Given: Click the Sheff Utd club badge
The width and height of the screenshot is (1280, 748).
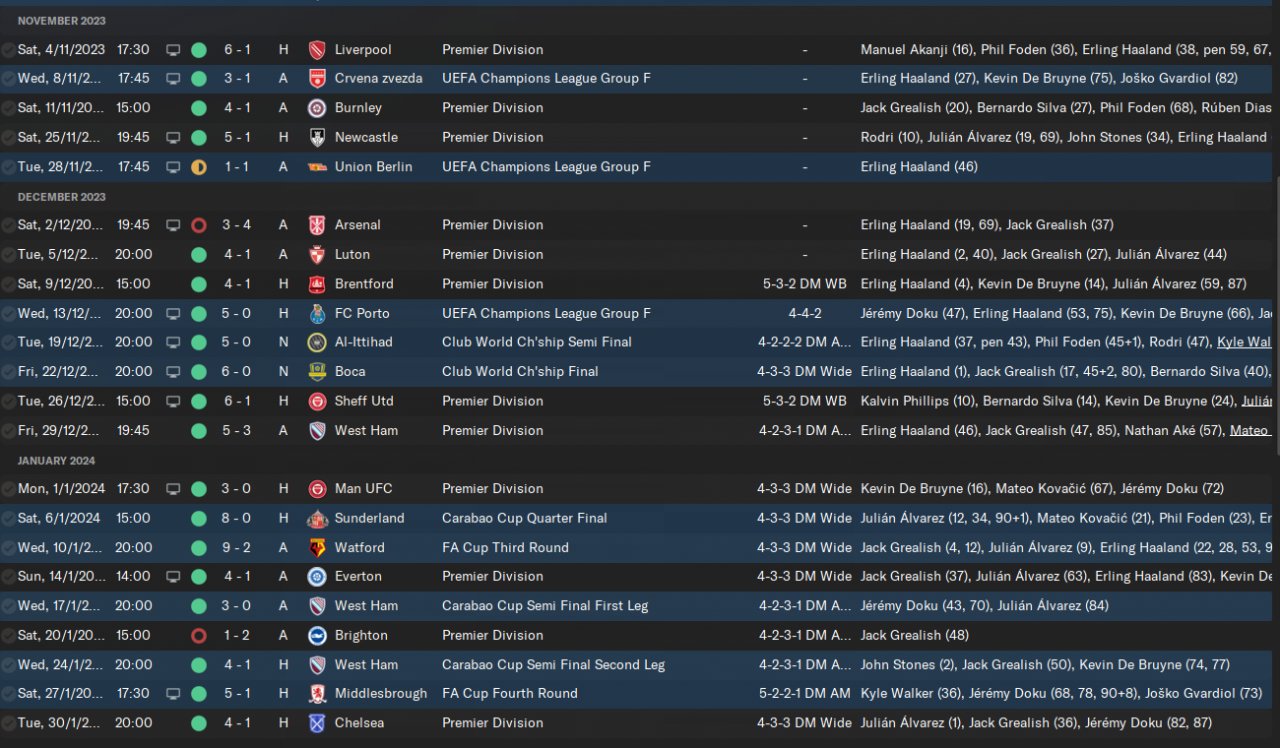Looking at the screenshot, I should click(x=317, y=401).
